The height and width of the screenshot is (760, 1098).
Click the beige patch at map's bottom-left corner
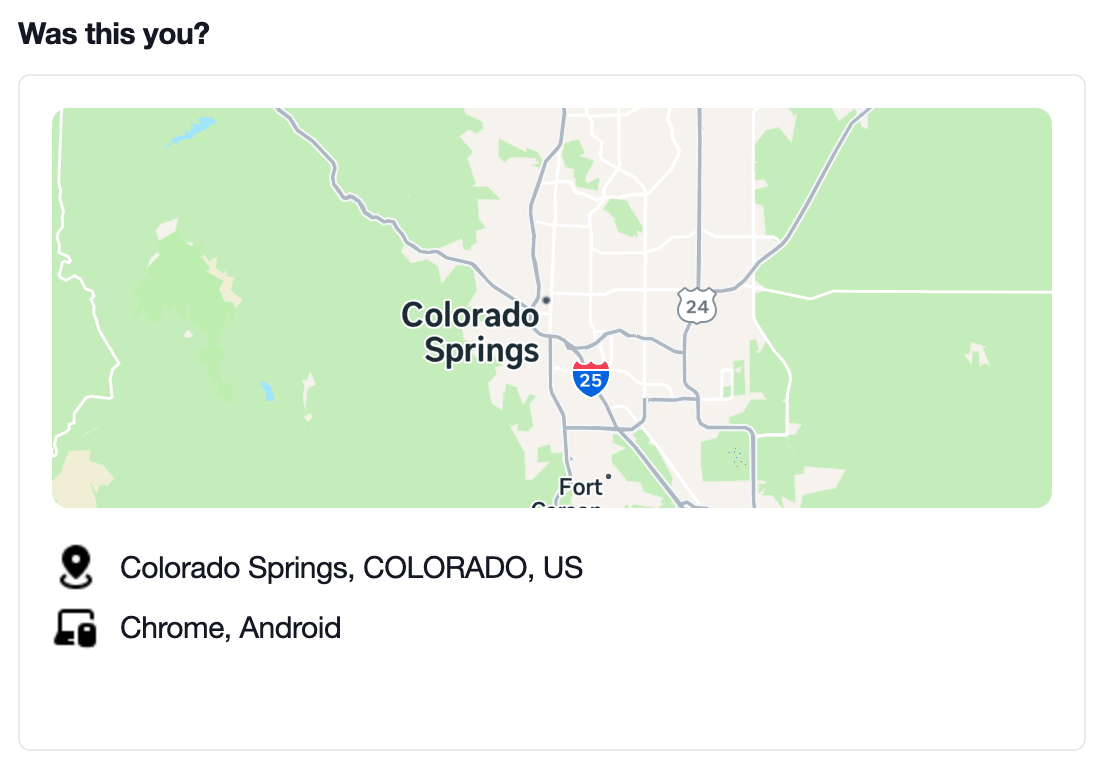click(x=77, y=481)
